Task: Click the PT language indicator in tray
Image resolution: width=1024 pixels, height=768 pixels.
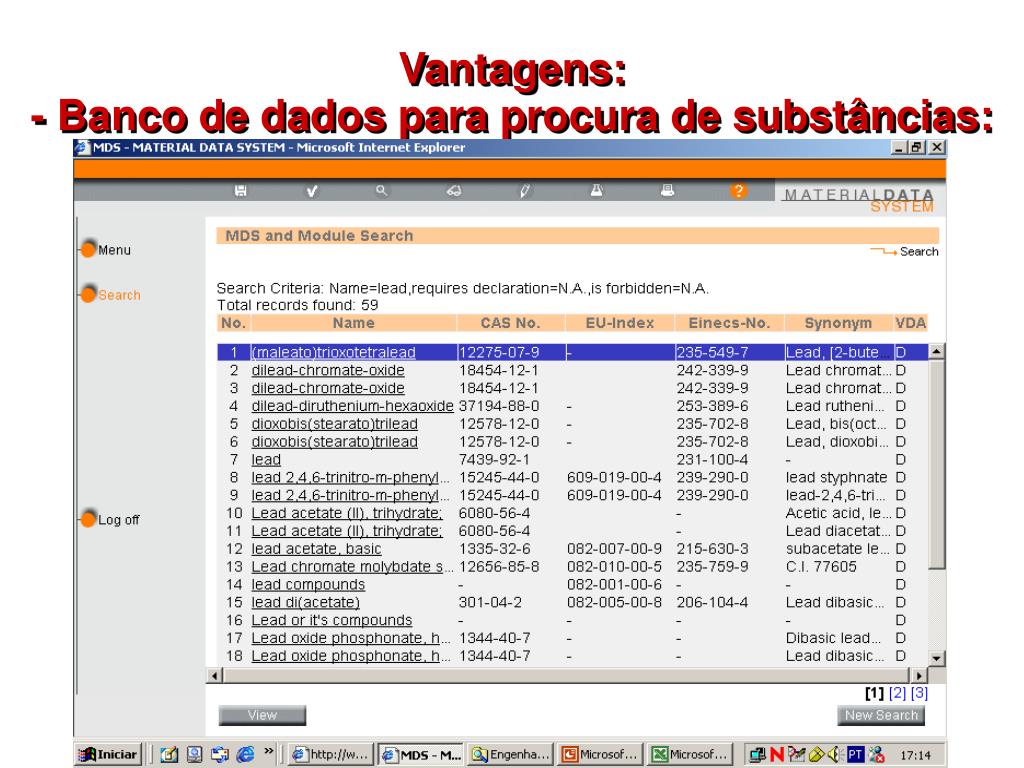Action: pos(855,754)
